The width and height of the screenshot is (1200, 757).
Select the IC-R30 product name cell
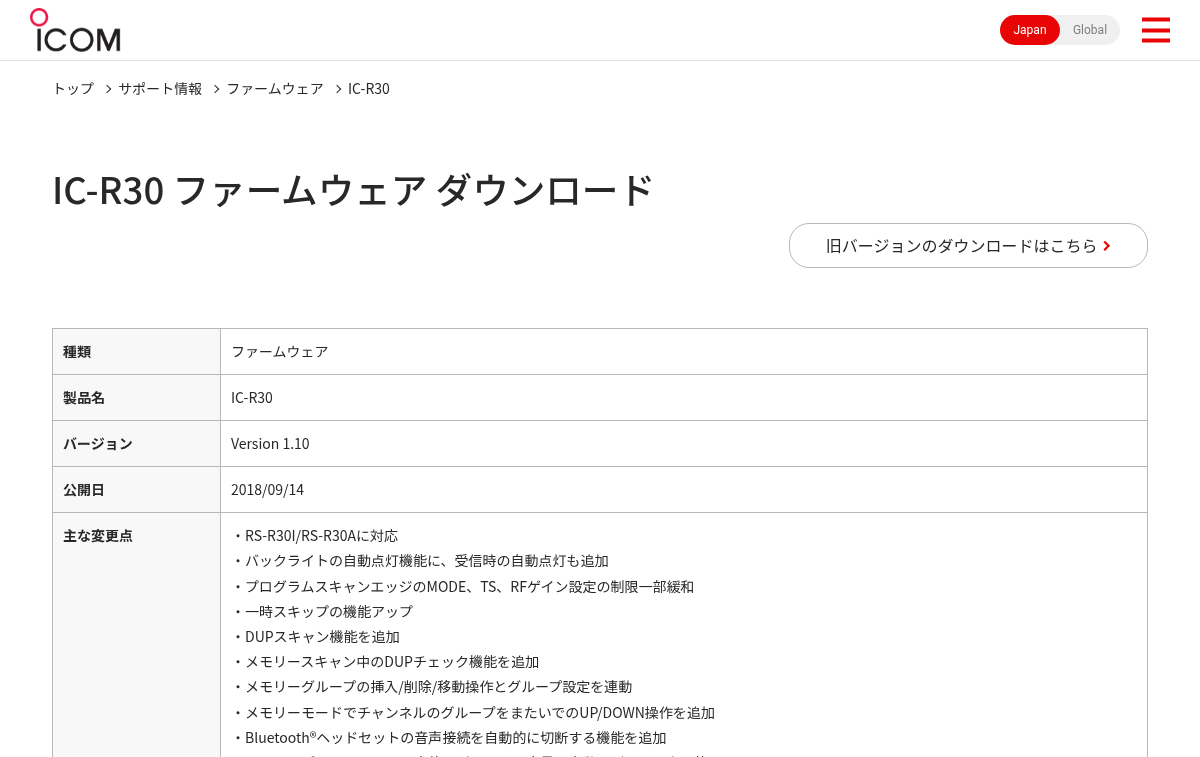(684, 398)
